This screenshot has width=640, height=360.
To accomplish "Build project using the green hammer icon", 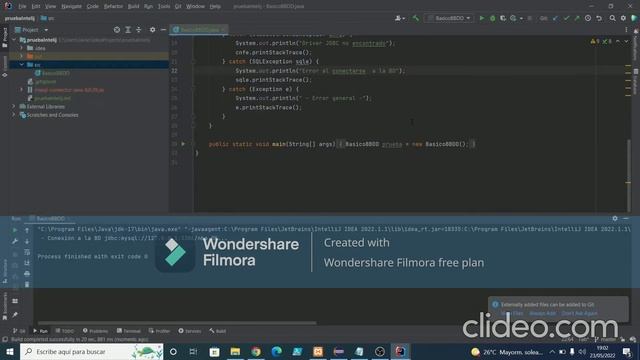I will coord(416,18).
